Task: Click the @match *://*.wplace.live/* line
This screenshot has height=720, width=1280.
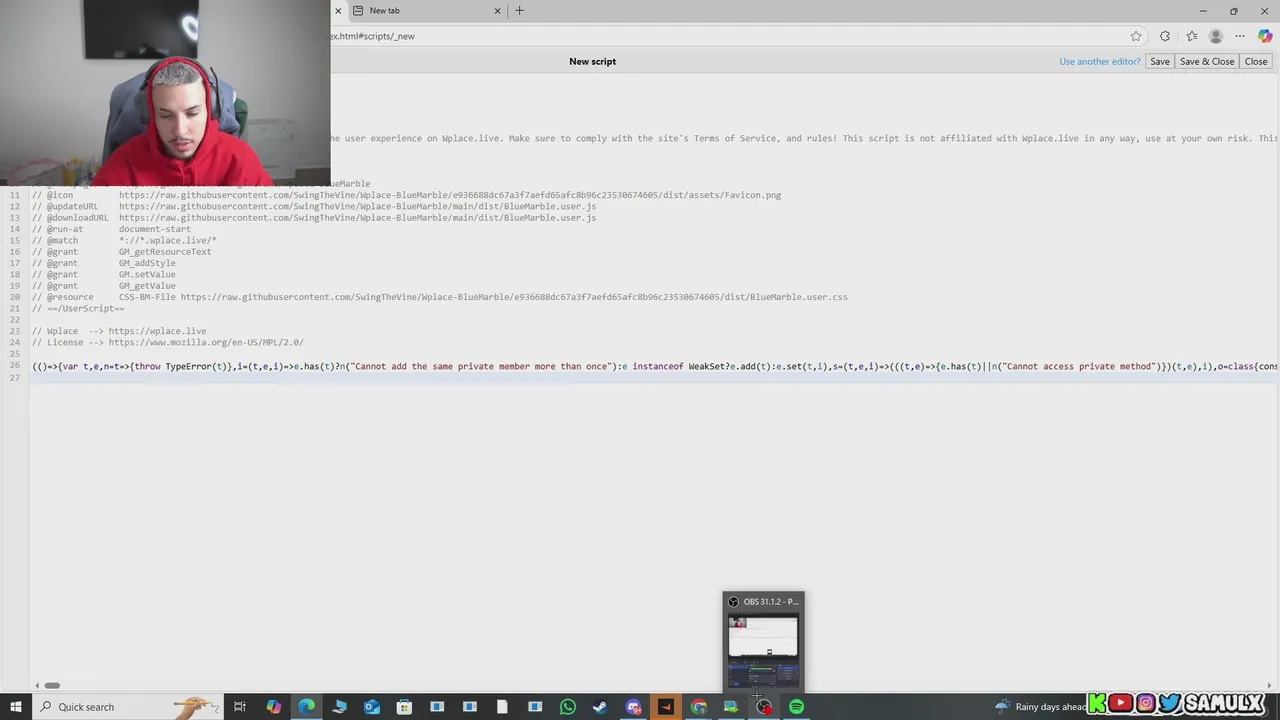Action: pos(124,240)
